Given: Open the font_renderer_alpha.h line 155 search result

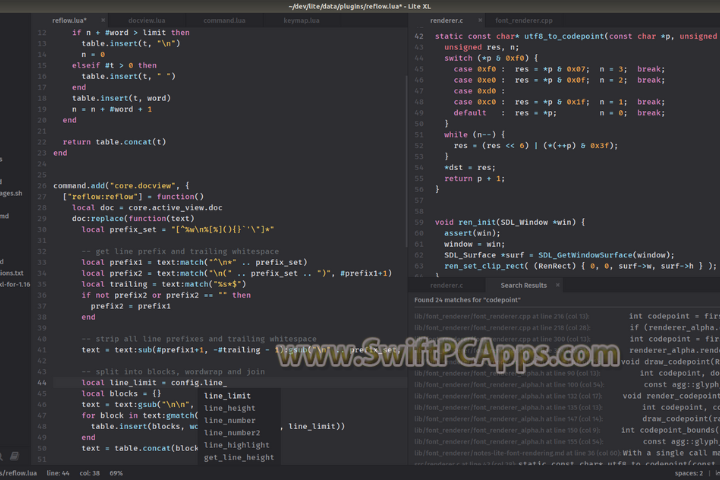Looking at the screenshot, I should point(509,442).
